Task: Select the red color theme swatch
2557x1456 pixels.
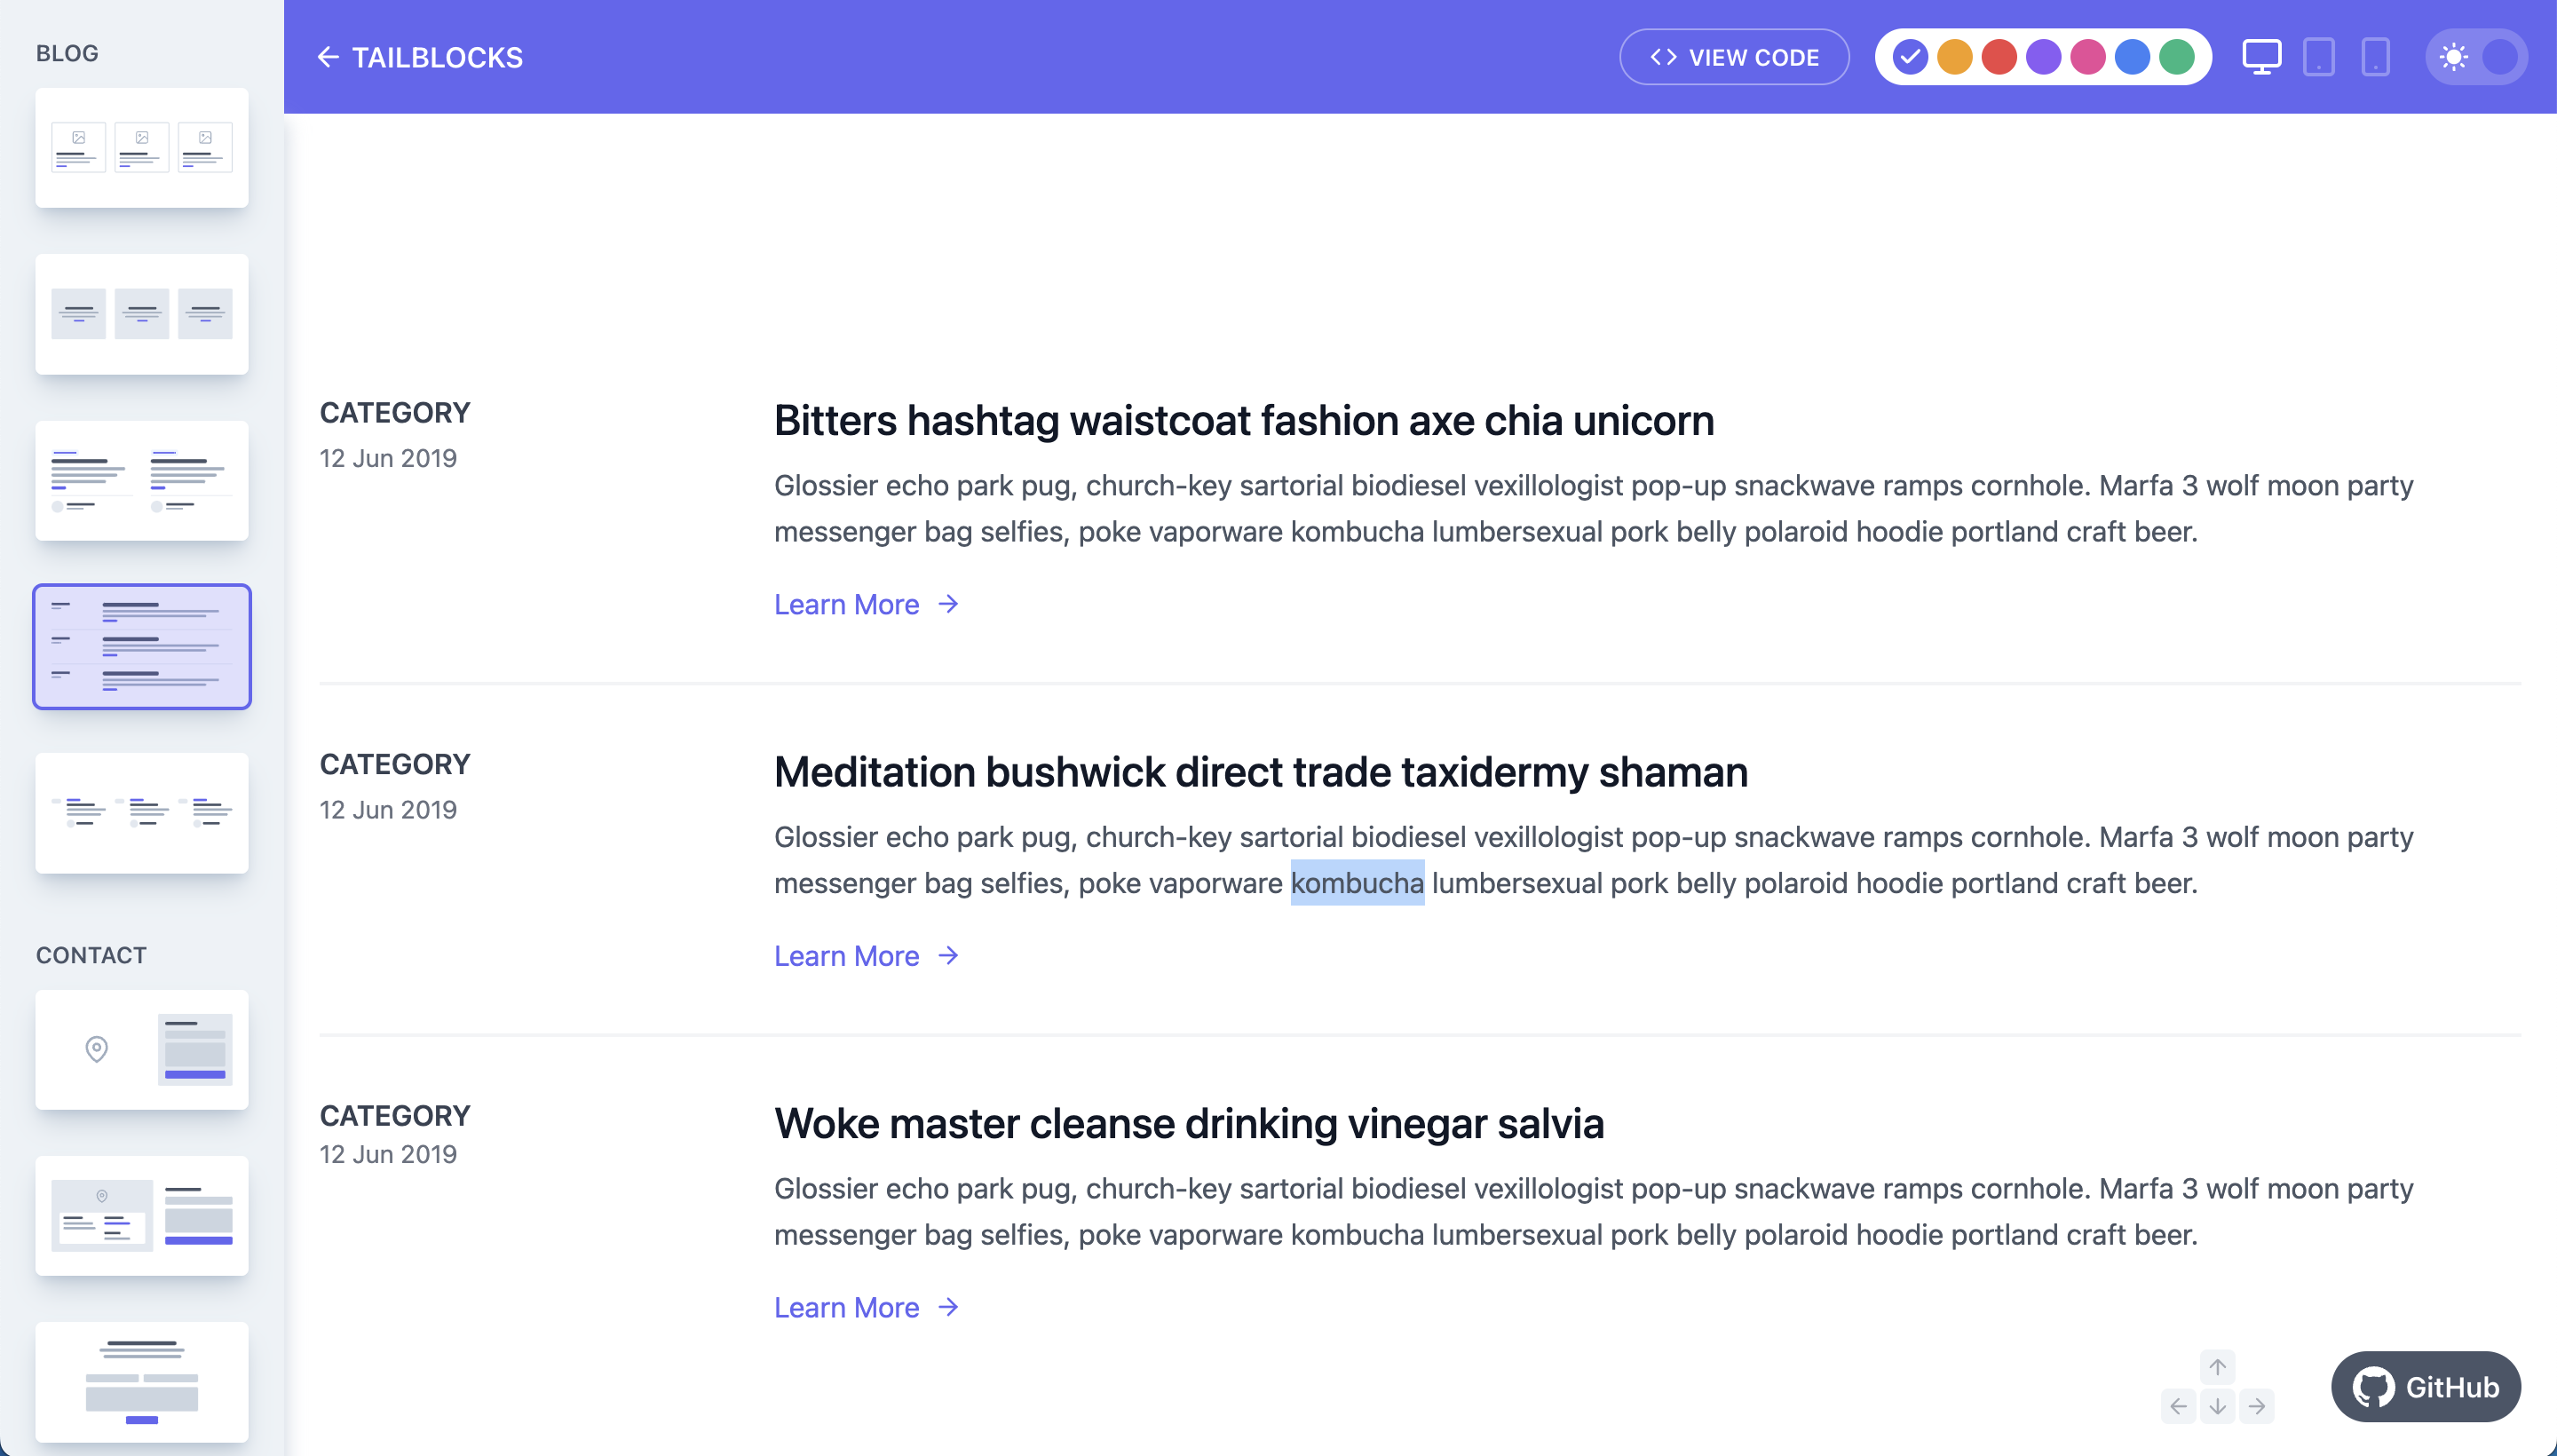Action: tap(2002, 56)
